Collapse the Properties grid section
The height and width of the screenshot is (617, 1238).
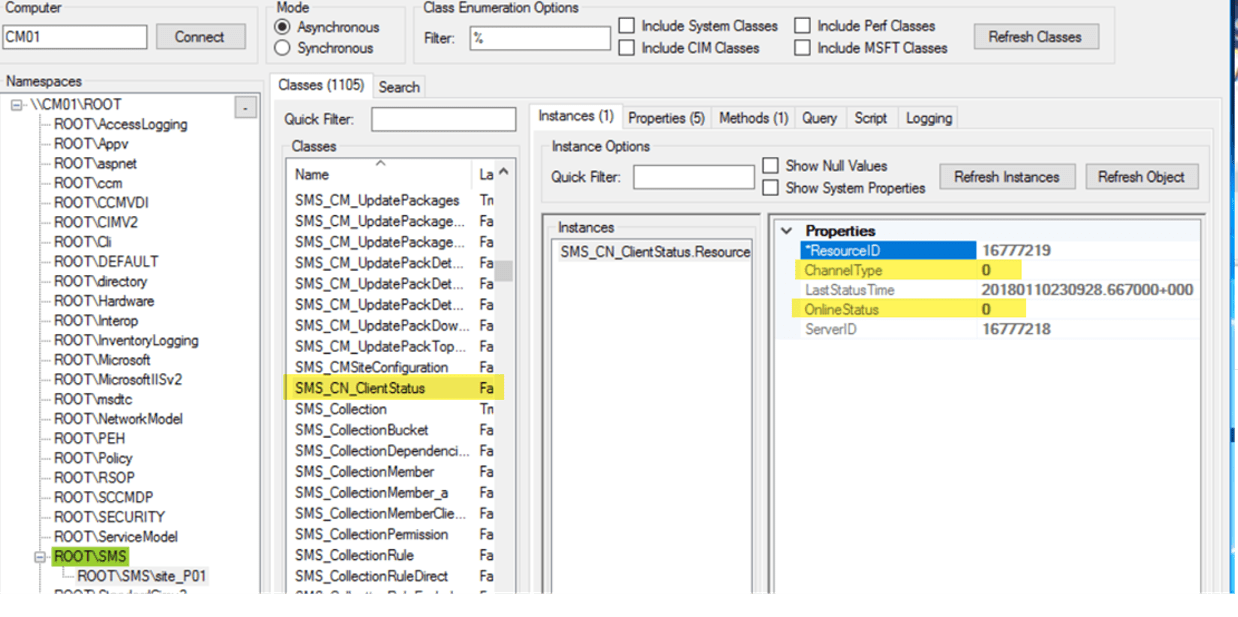click(x=787, y=231)
